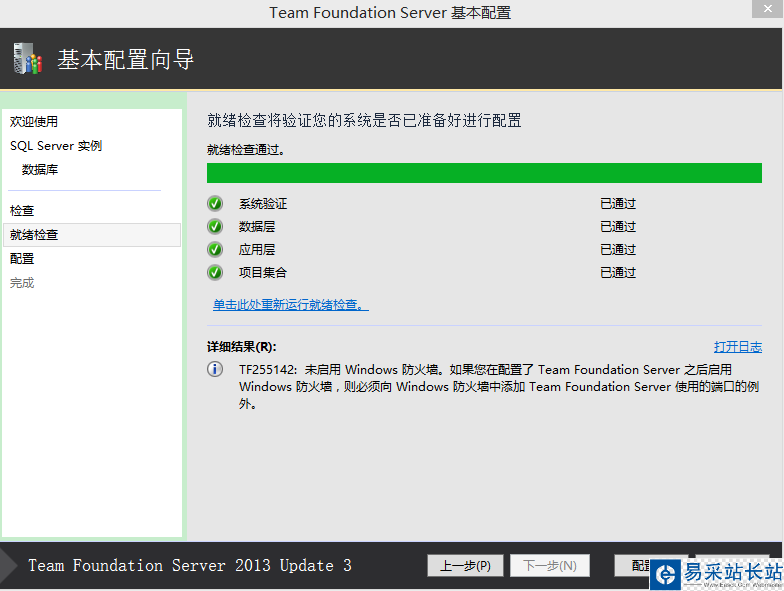Image resolution: width=784 pixels, height=591 pixels.
Task: Click the 基本配置向导 header title
Action: 126,59
